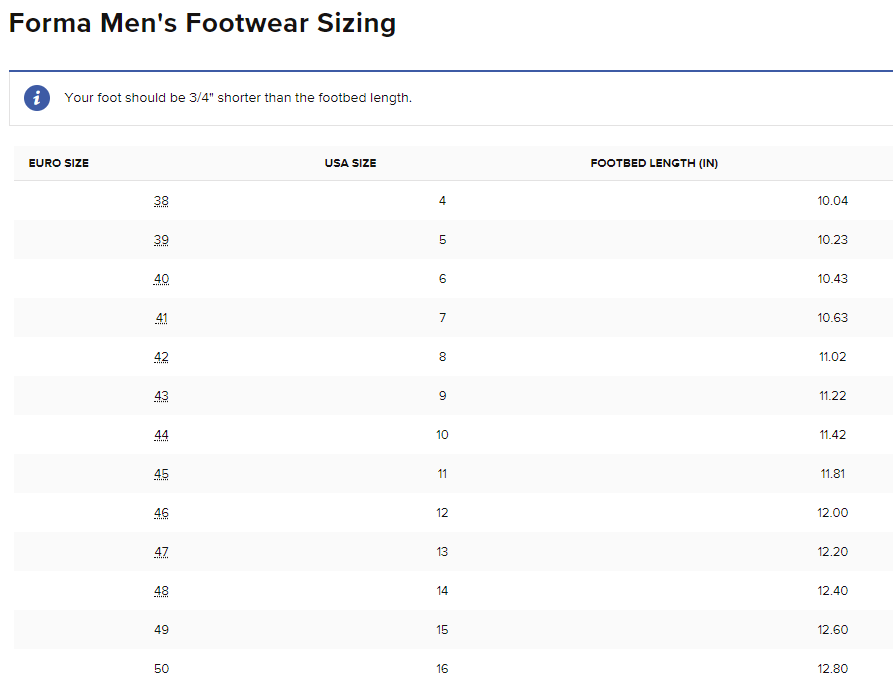Select the Euro size 48 link
The width and height of the screenshot is (893, 687).
click(x=161, y=591)
